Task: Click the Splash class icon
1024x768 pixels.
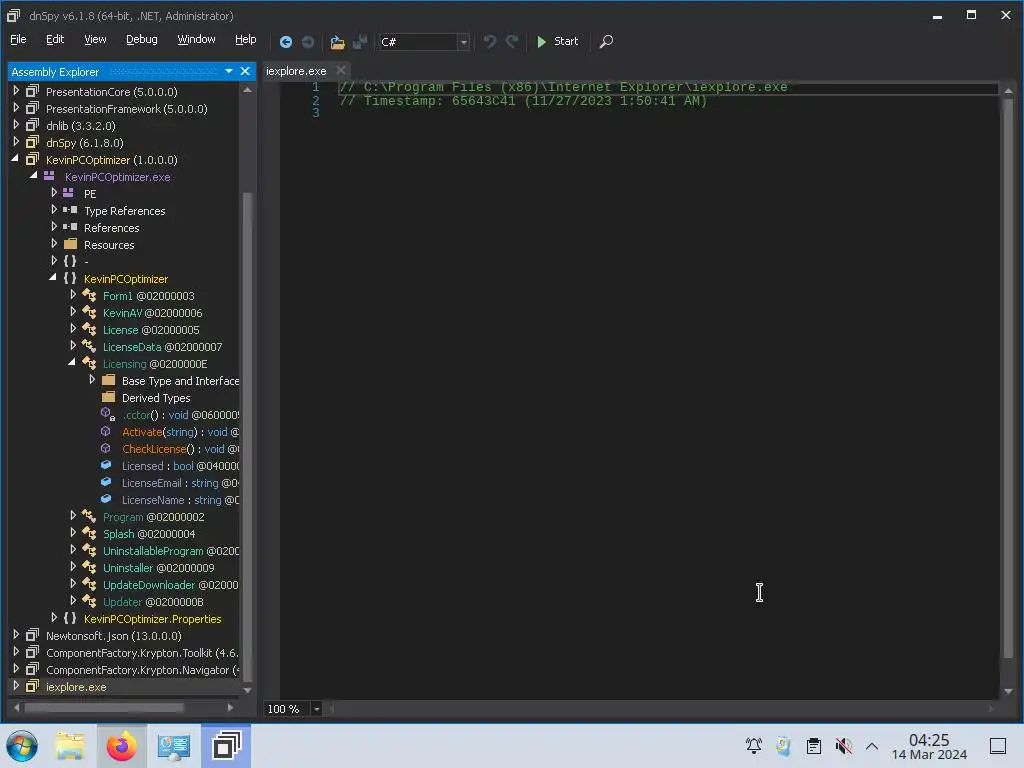Action: click(89, 534)
